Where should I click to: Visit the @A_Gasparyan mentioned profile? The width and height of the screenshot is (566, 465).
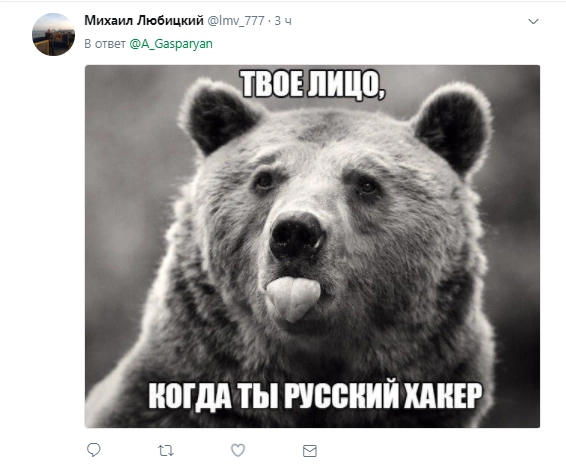click(171, 44)
